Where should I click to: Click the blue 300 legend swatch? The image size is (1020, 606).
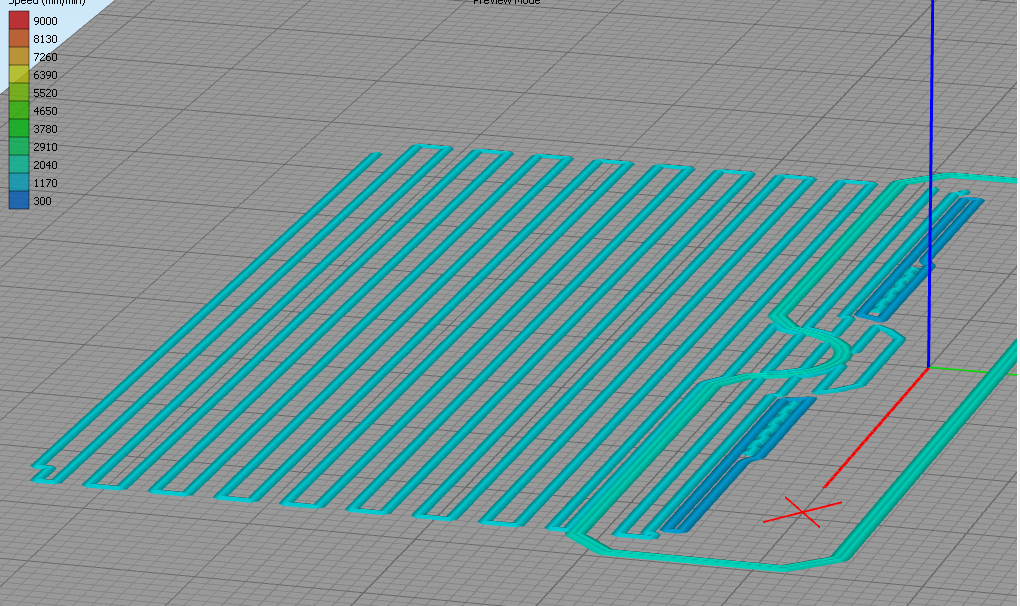coord(19,201)
